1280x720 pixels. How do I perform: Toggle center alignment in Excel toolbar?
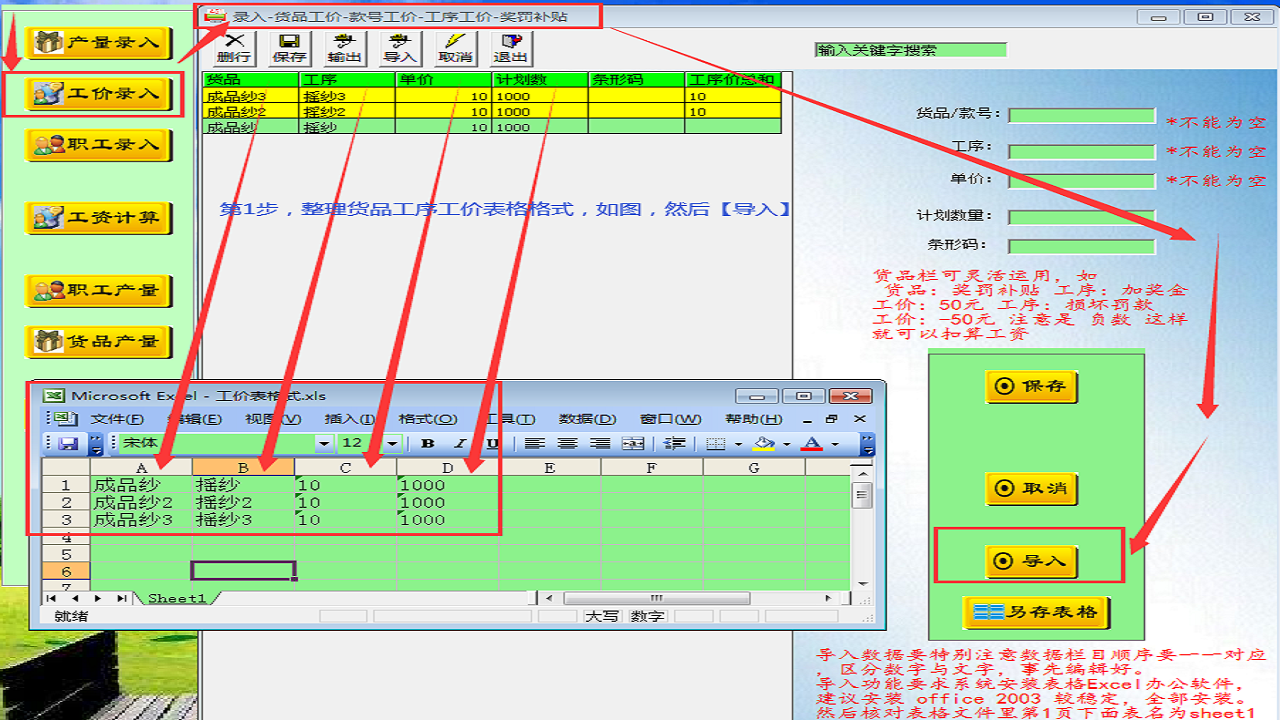tap(567, 443)
